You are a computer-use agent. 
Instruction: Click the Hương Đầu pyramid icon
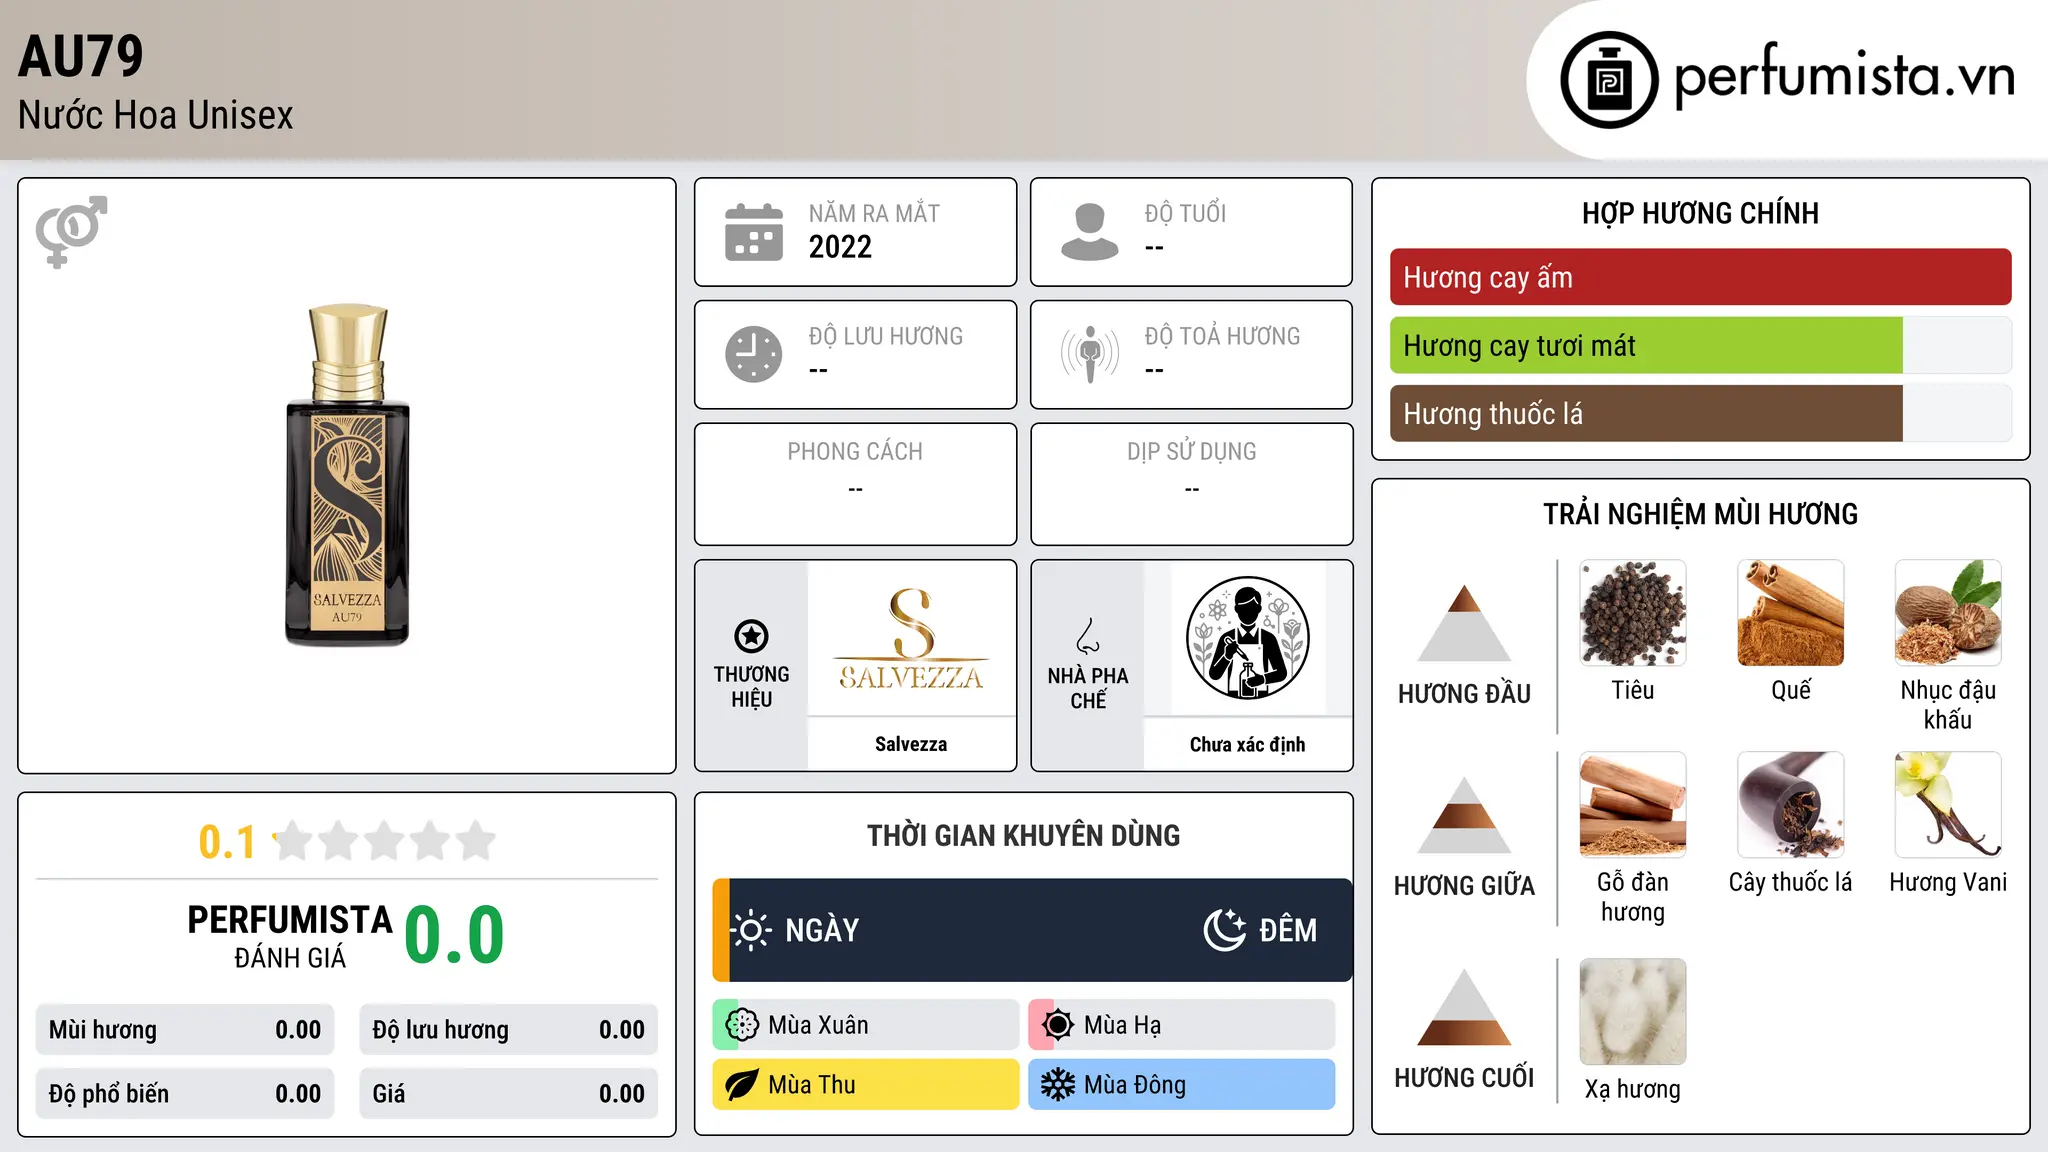coord(1465,623)
